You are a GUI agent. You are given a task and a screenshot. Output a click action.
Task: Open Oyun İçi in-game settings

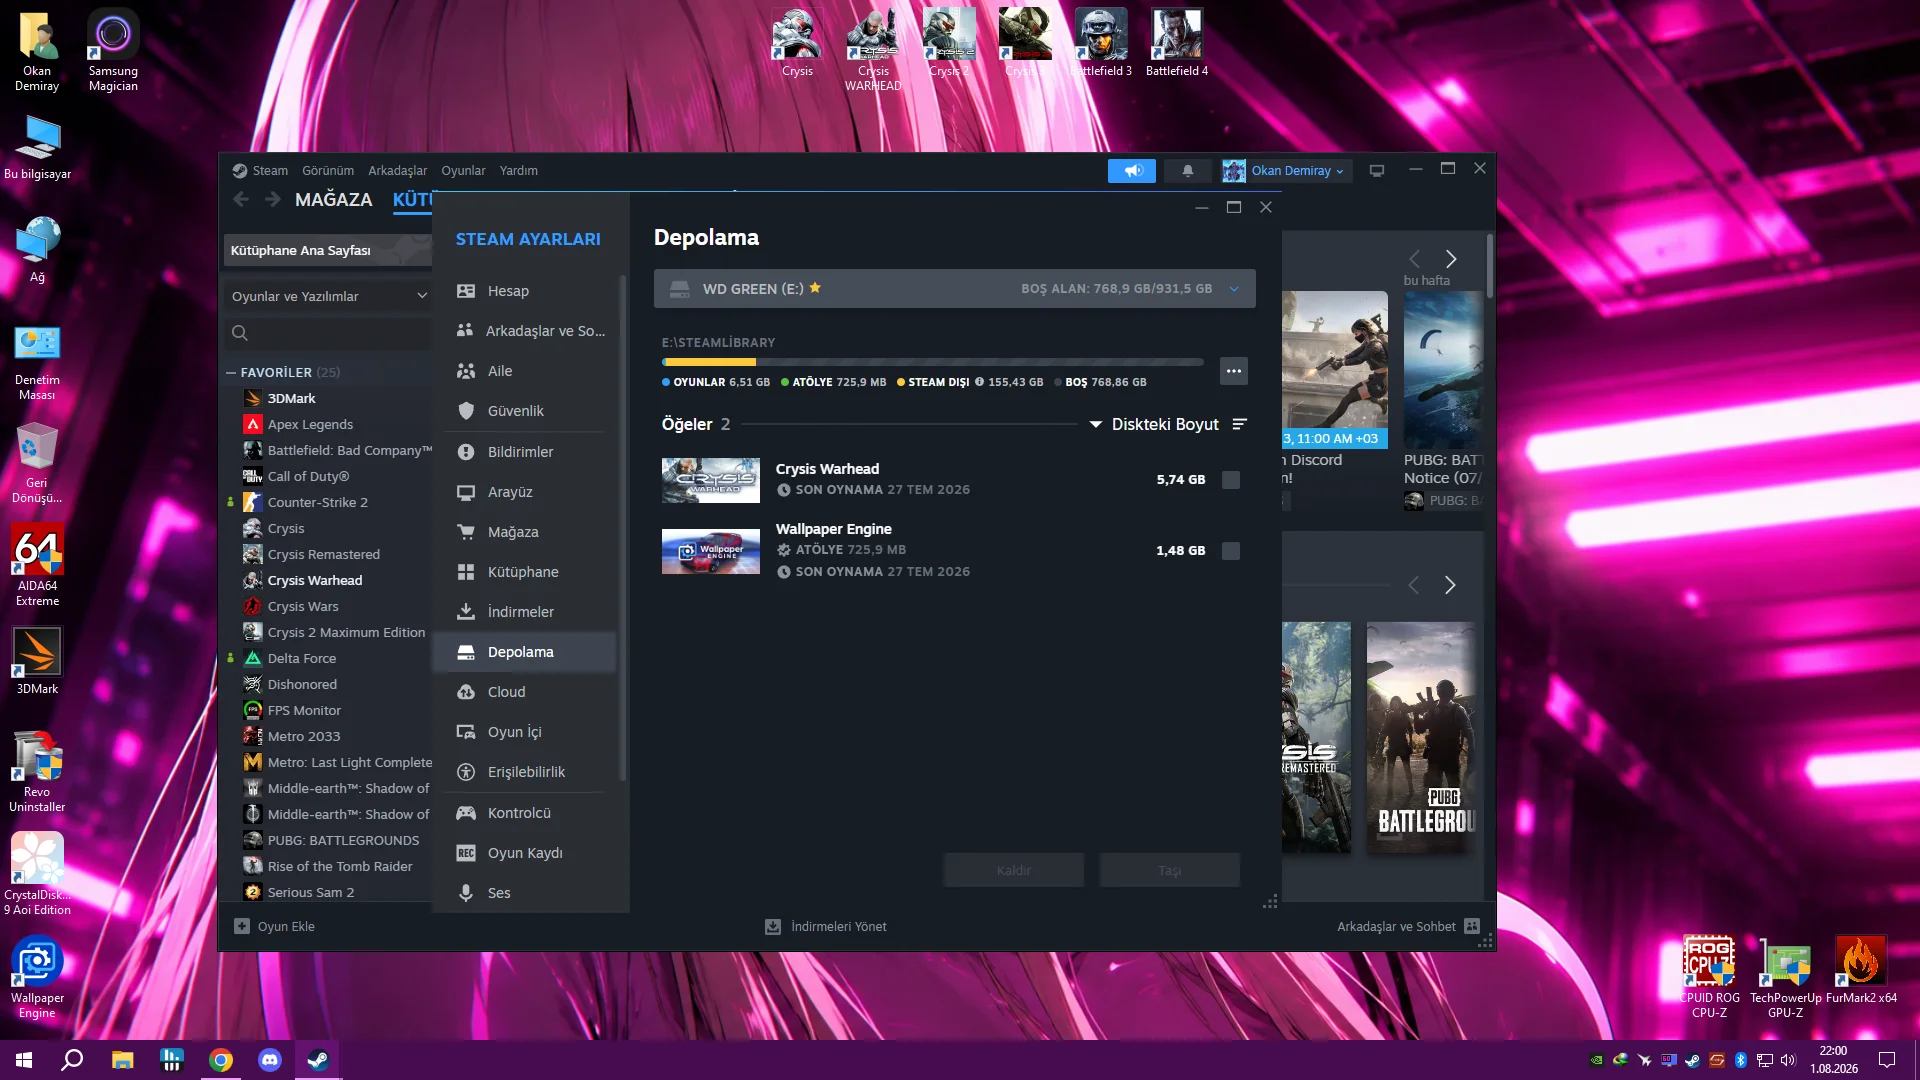[525, 732]
